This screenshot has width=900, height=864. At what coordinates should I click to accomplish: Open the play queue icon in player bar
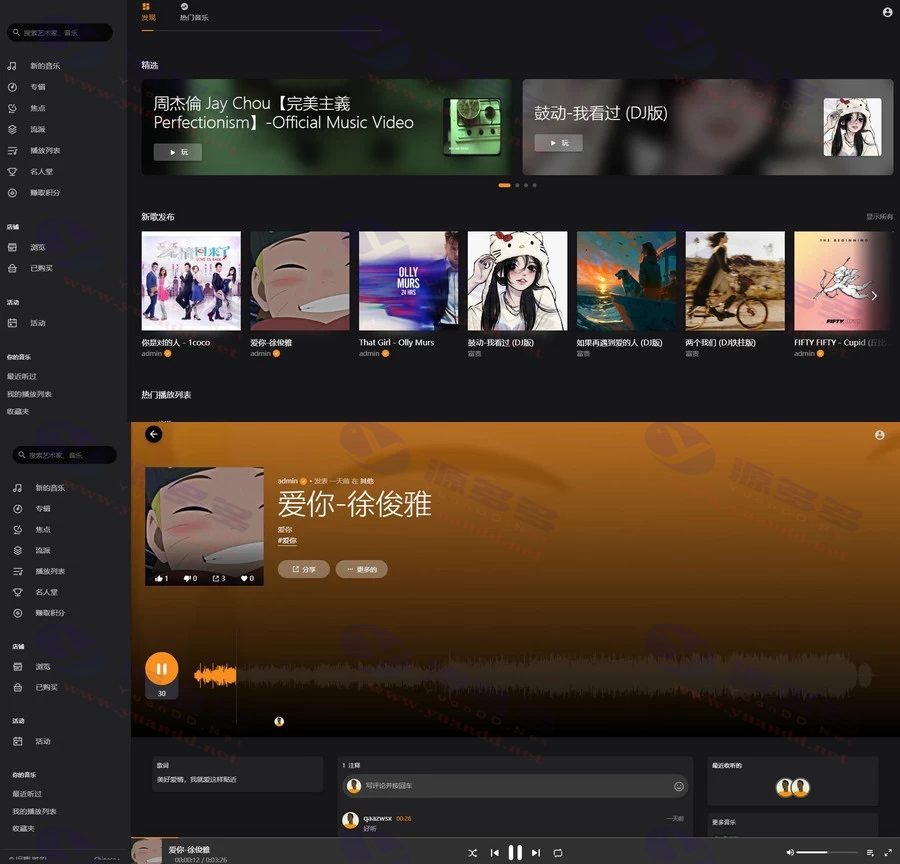(870, 853)
